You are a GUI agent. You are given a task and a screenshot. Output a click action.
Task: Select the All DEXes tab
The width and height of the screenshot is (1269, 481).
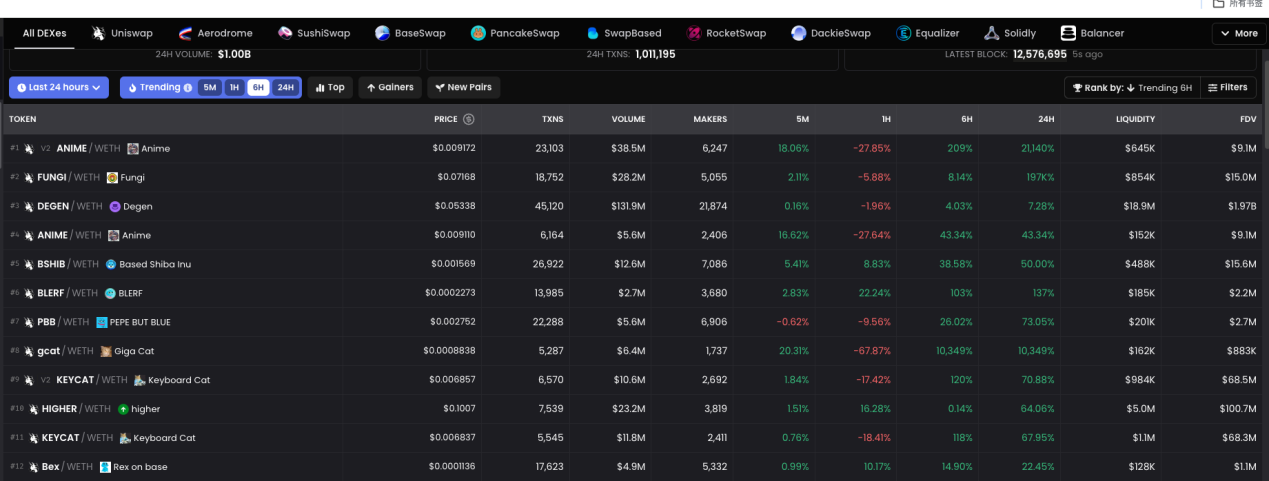(44, 33)
